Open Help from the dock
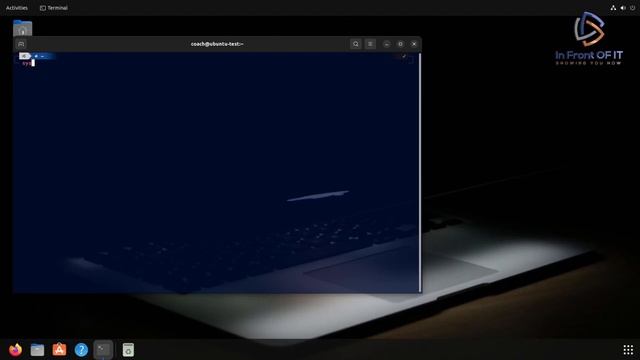Image resolution: width=640 pixels, height=360 pixels. coord(81,350)
